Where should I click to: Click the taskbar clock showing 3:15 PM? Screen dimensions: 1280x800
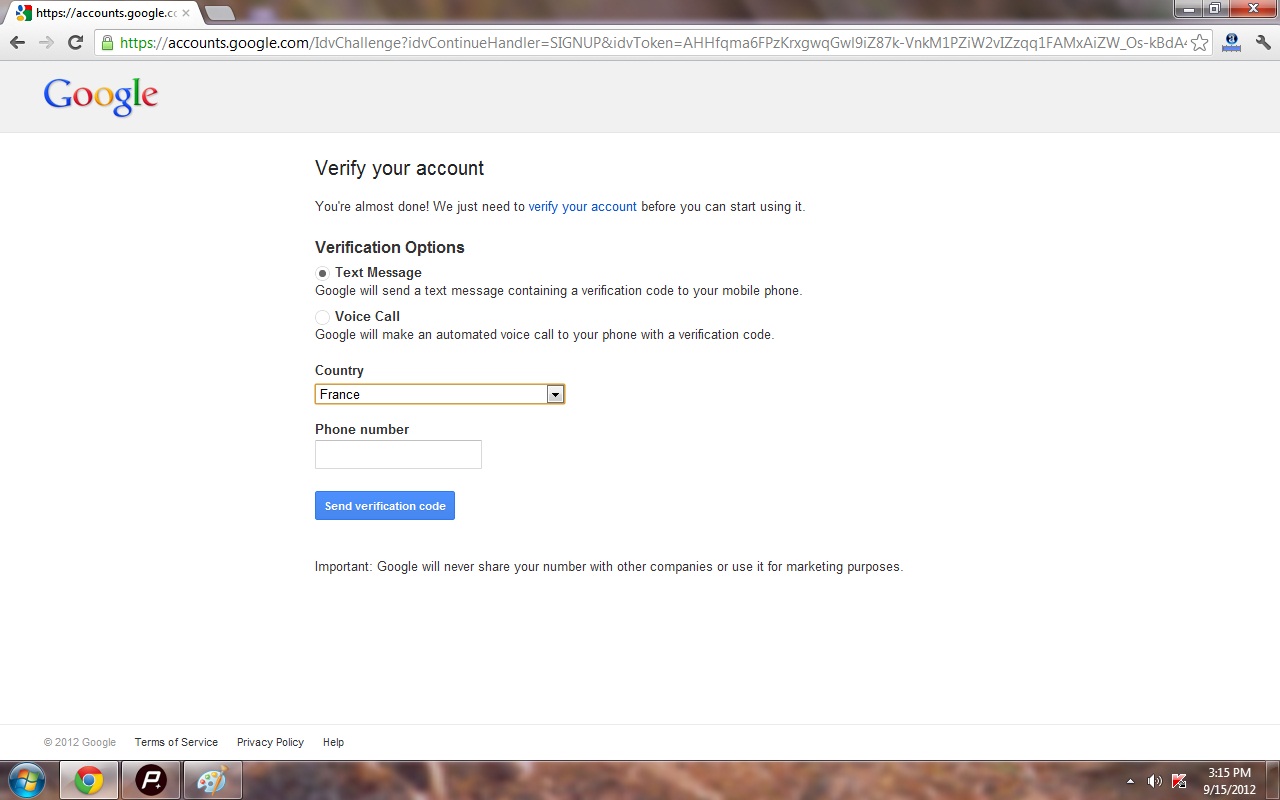[1229, 781]
